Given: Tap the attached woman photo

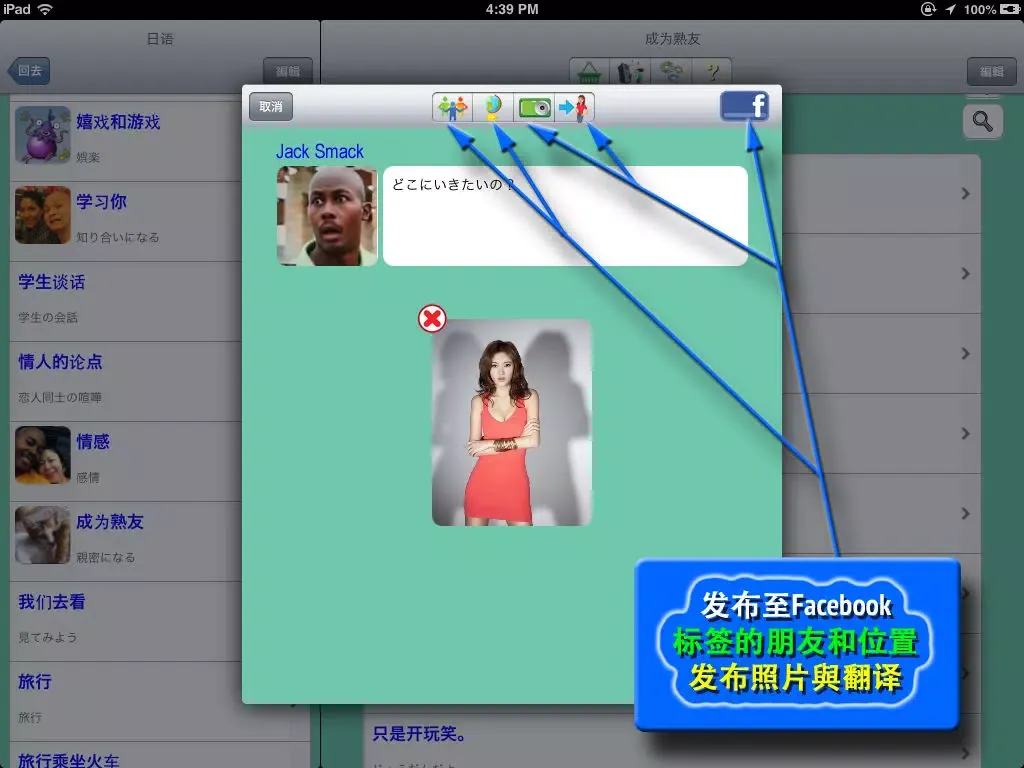Looking at the screenshot, I should click(x=511, y=422).
